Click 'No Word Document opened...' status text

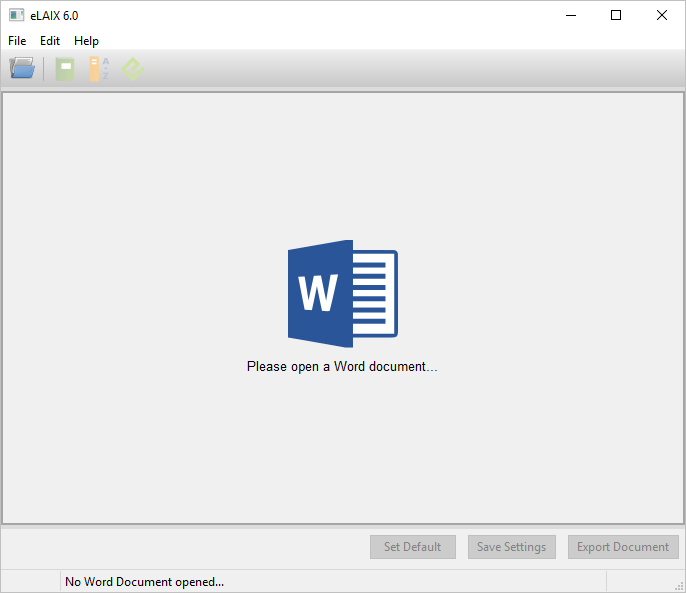click(144, 581)
